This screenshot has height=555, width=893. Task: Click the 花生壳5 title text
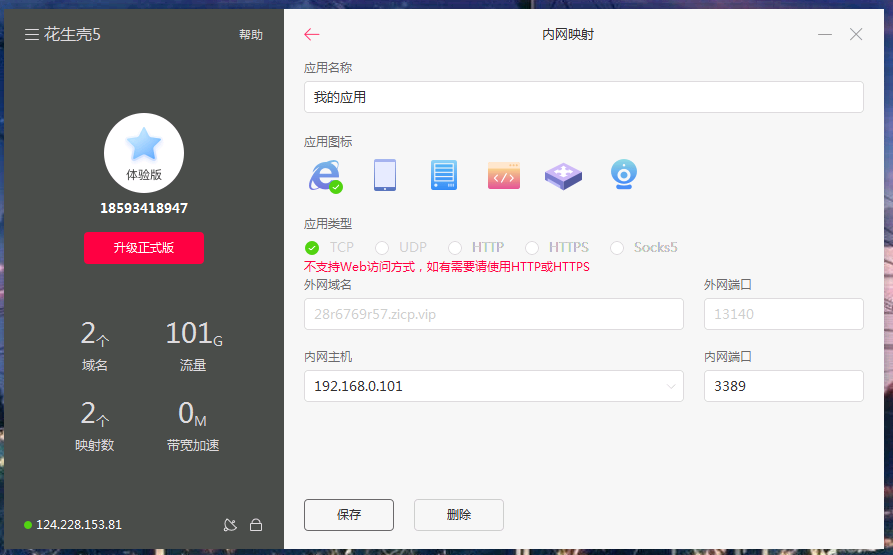pos(72,35)
